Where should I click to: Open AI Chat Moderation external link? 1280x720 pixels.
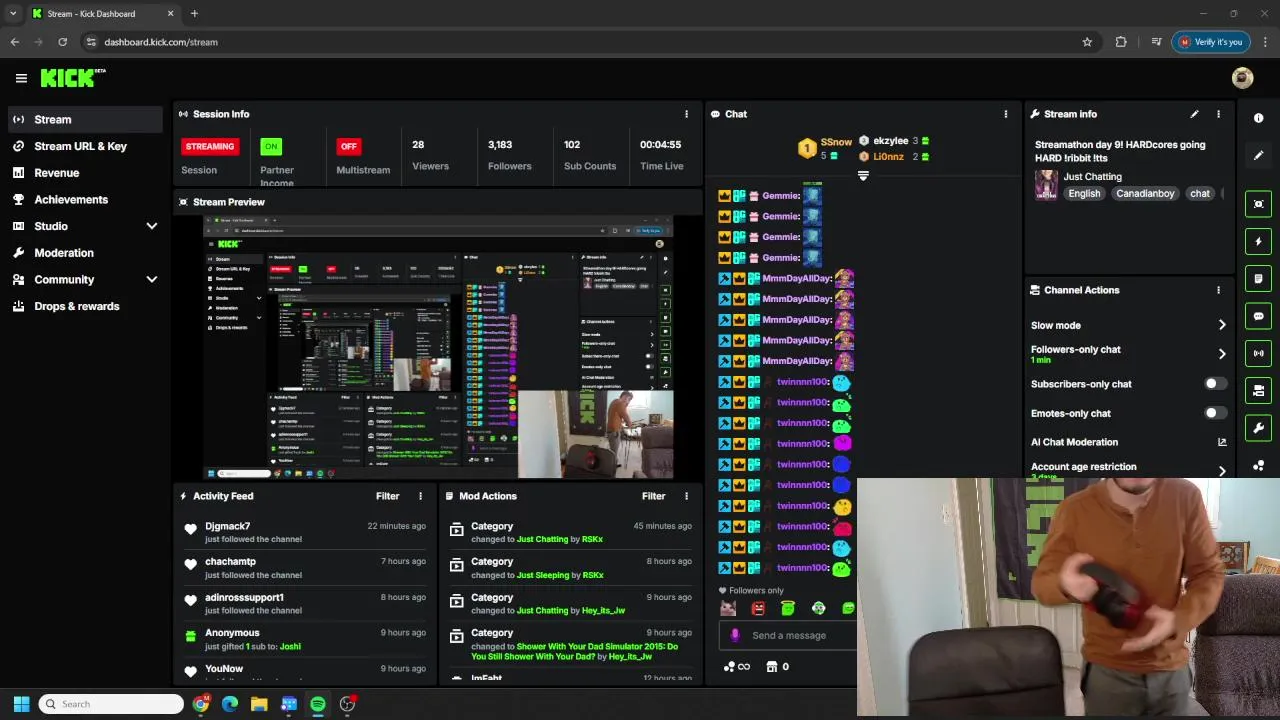tap(1222, 442)
